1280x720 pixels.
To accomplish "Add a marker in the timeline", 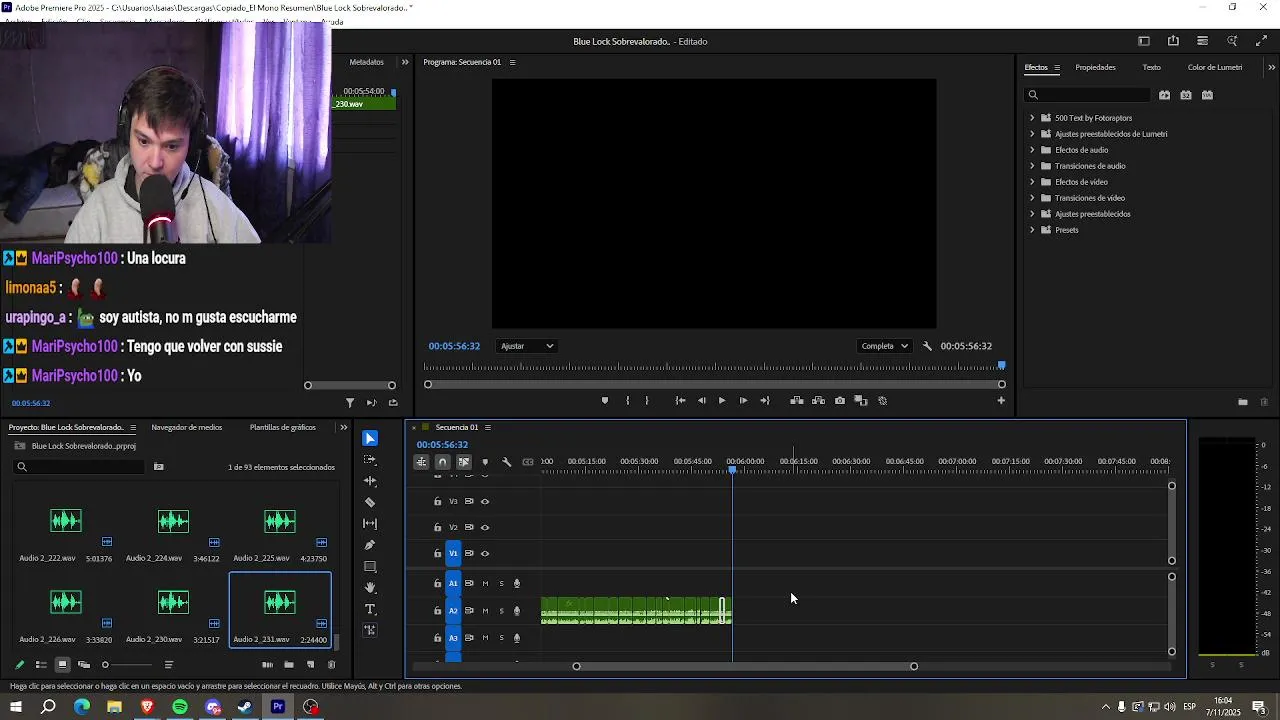I will pyautogui.click(x=485, y=462).
